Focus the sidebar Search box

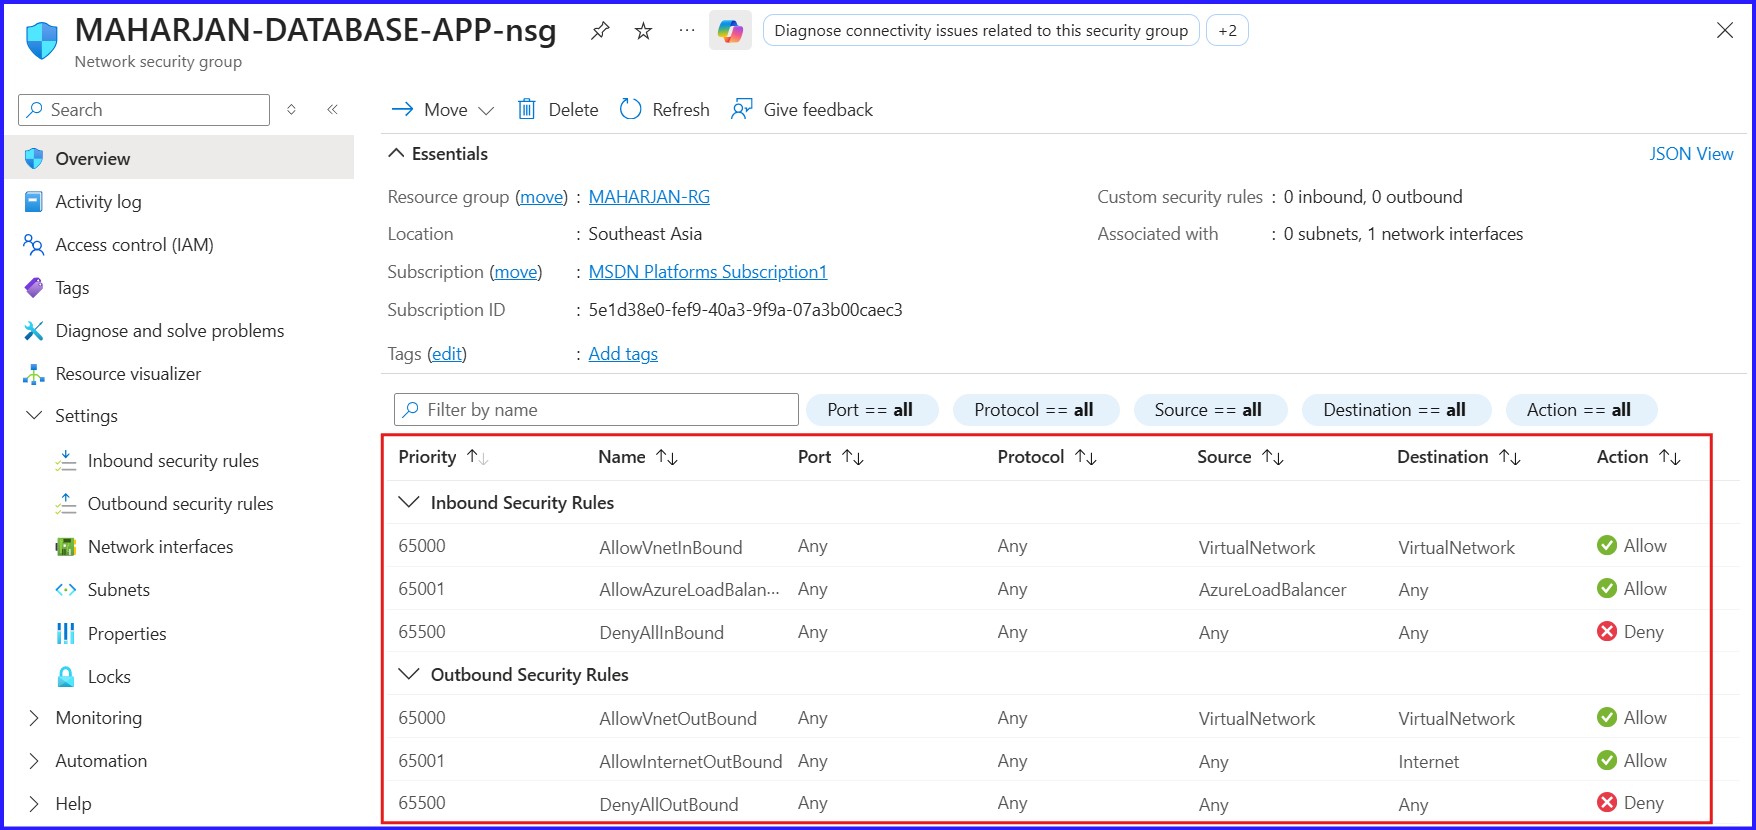click(x=144, y=110)
